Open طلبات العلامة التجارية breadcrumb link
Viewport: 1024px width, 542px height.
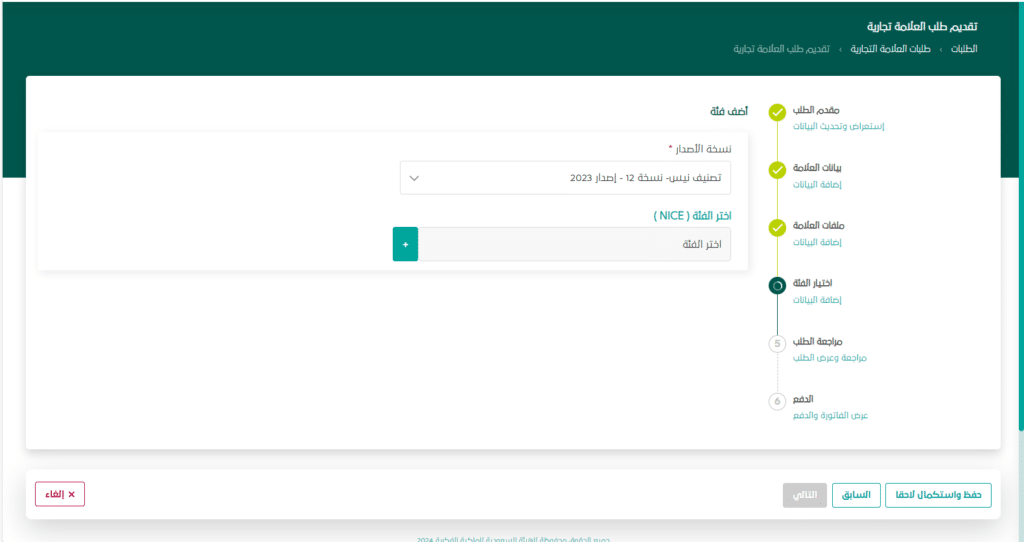891,49
